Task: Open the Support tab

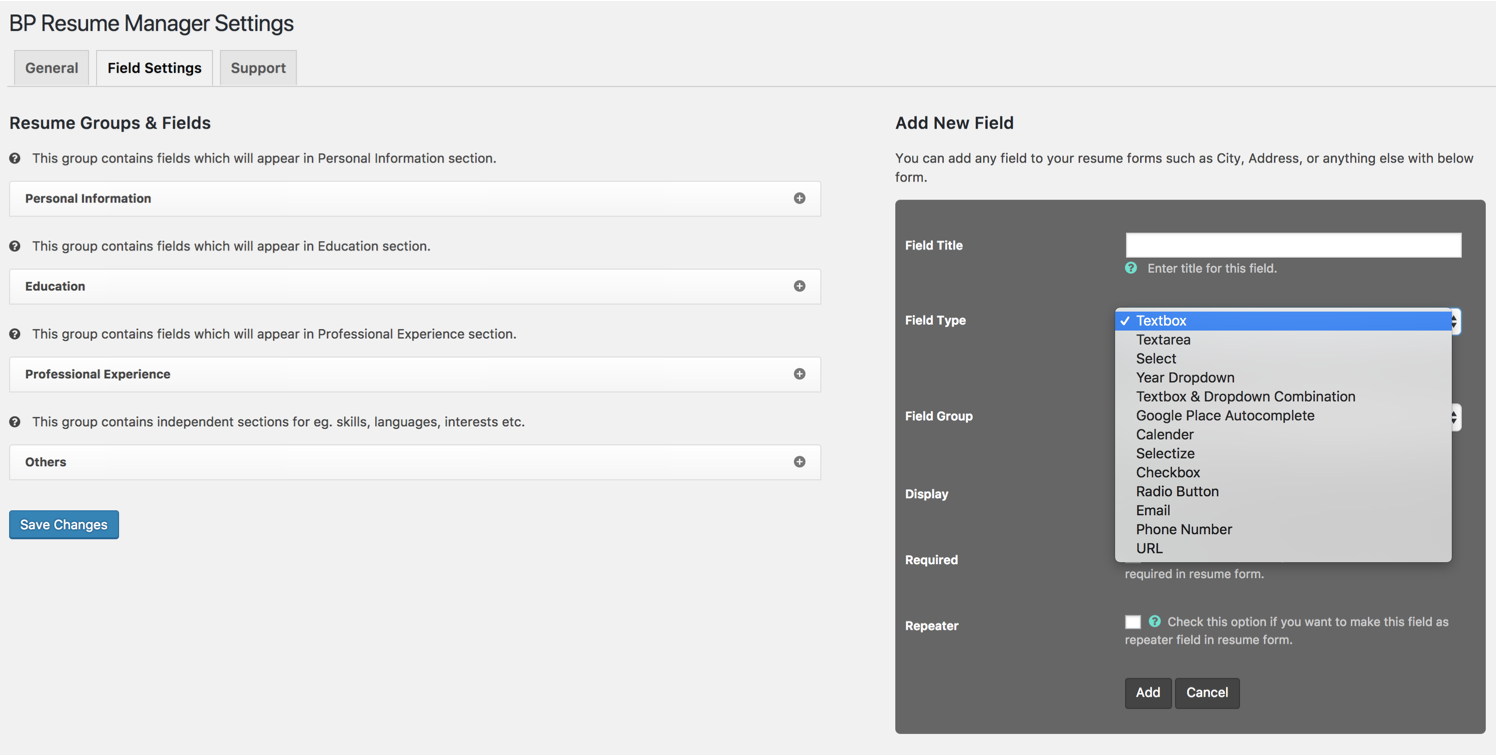Action: pos(258,68)
